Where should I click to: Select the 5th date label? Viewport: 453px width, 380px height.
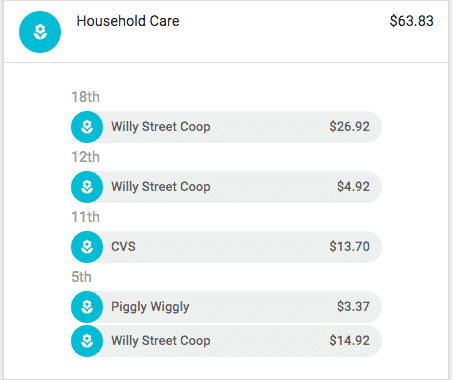tap(81, 277)
